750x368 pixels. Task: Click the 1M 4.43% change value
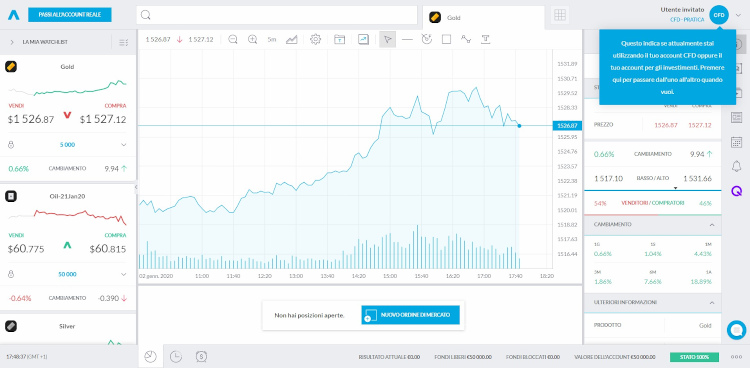pos(703,254)
